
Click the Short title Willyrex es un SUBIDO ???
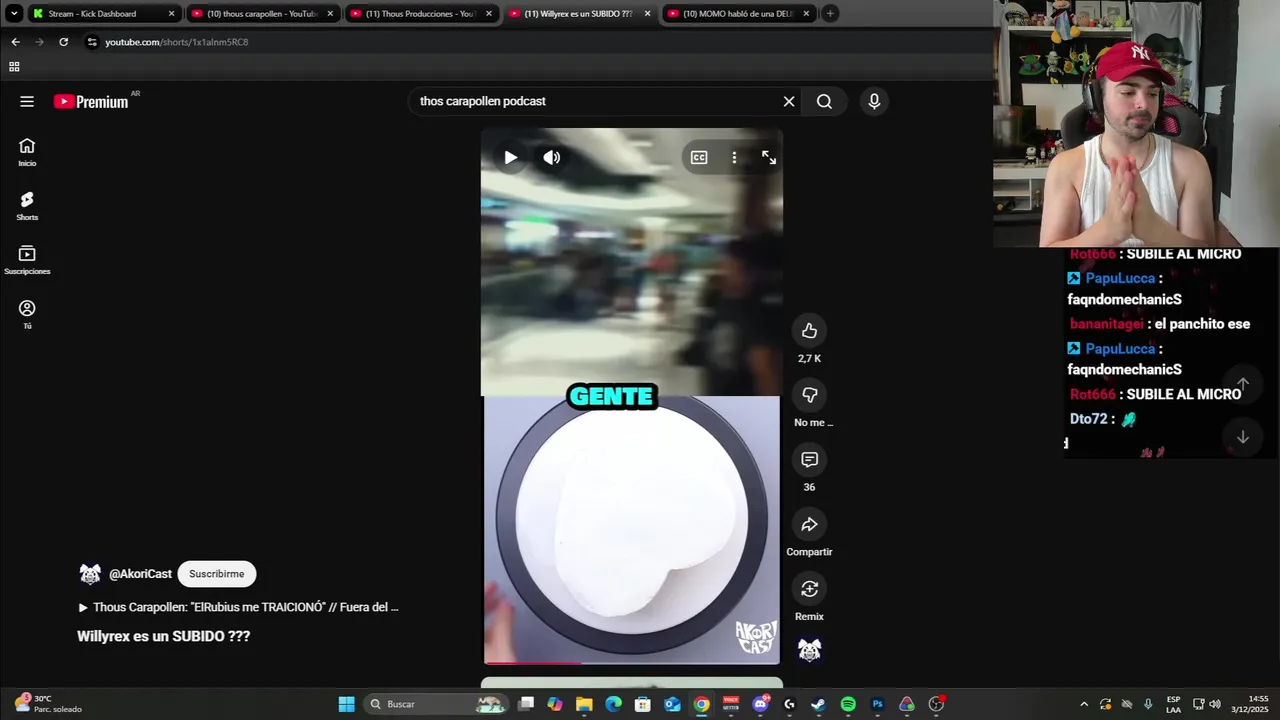coord(164,636)
